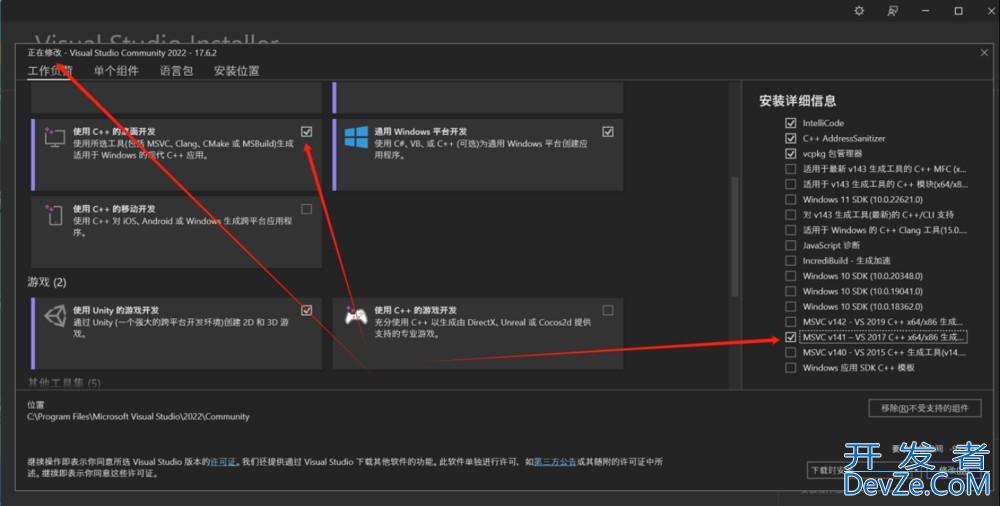
Task: Click the Windows logo workload icon
Action: pos(356,137)
